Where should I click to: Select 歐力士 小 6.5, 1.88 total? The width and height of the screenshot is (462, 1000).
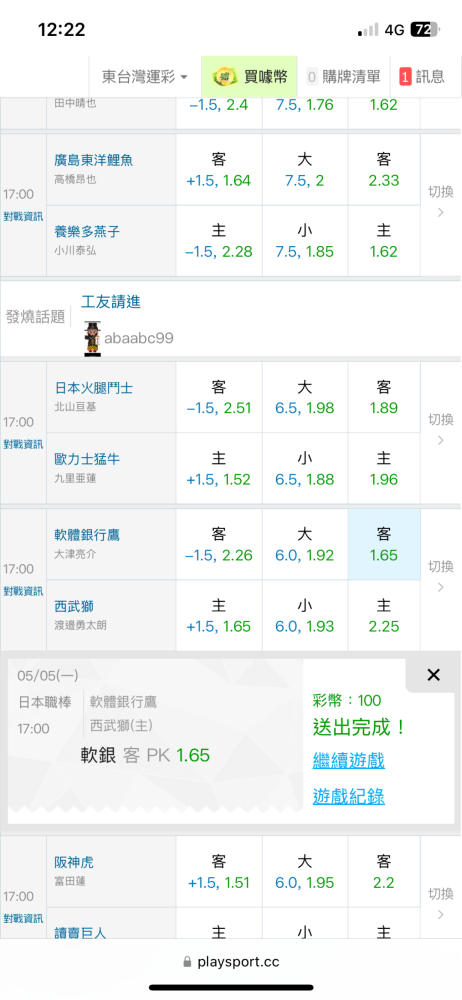[305, 469]
